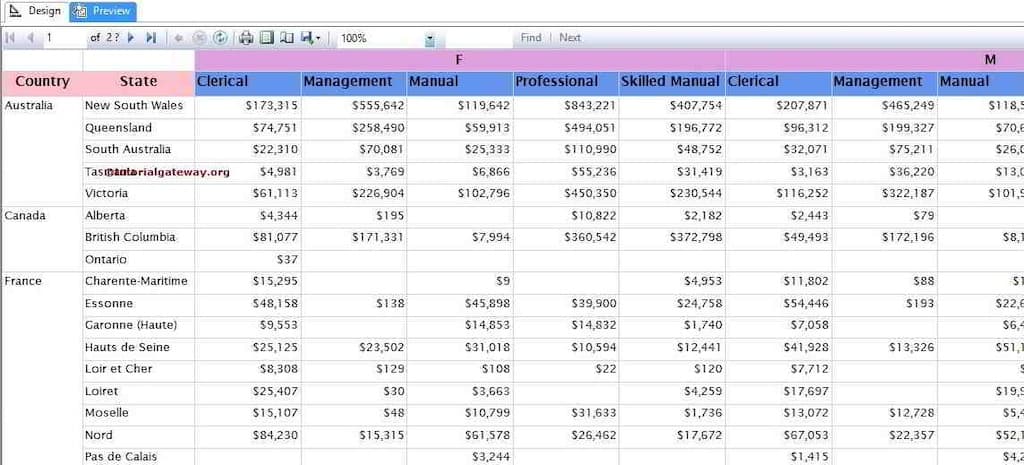Click the $48,752 value cell
This screenshot has width=1024, height=465.
click(x=672, y=150)
